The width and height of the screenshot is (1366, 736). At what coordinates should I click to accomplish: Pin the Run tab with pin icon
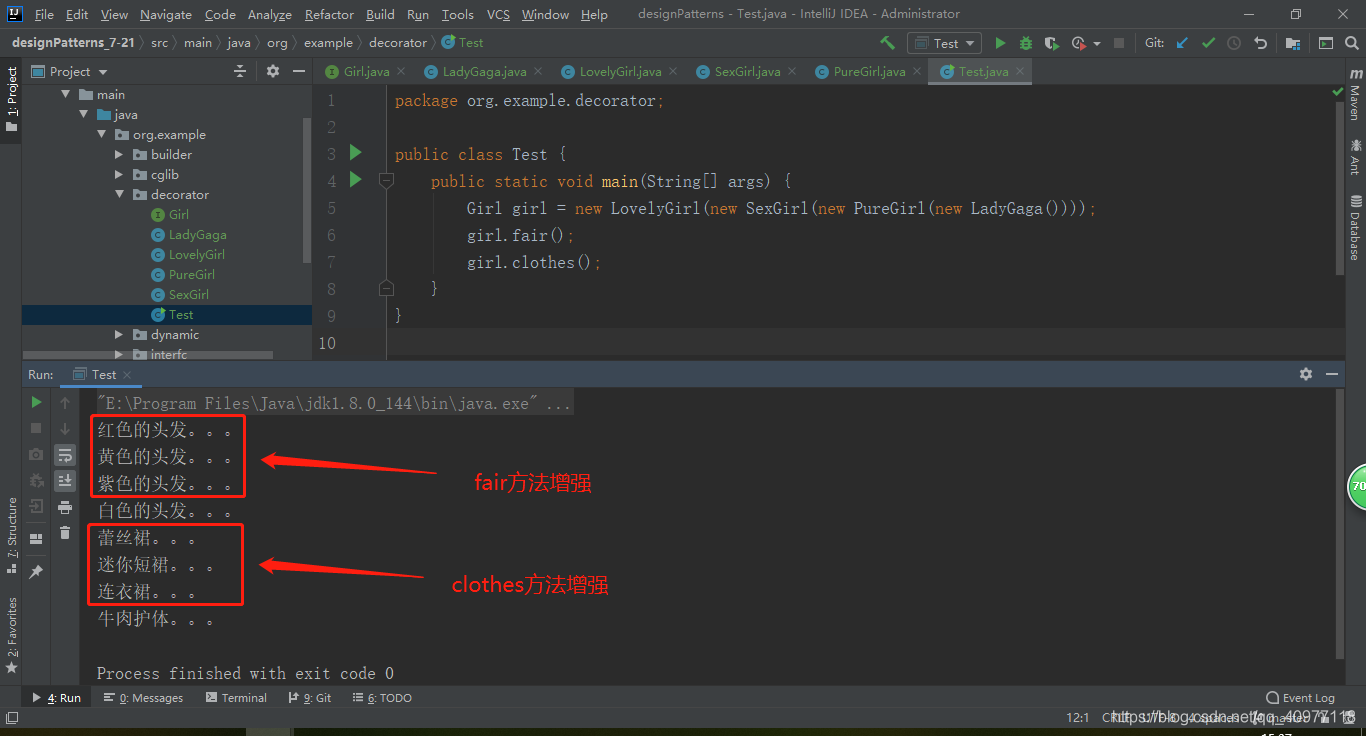click(36, 571)
